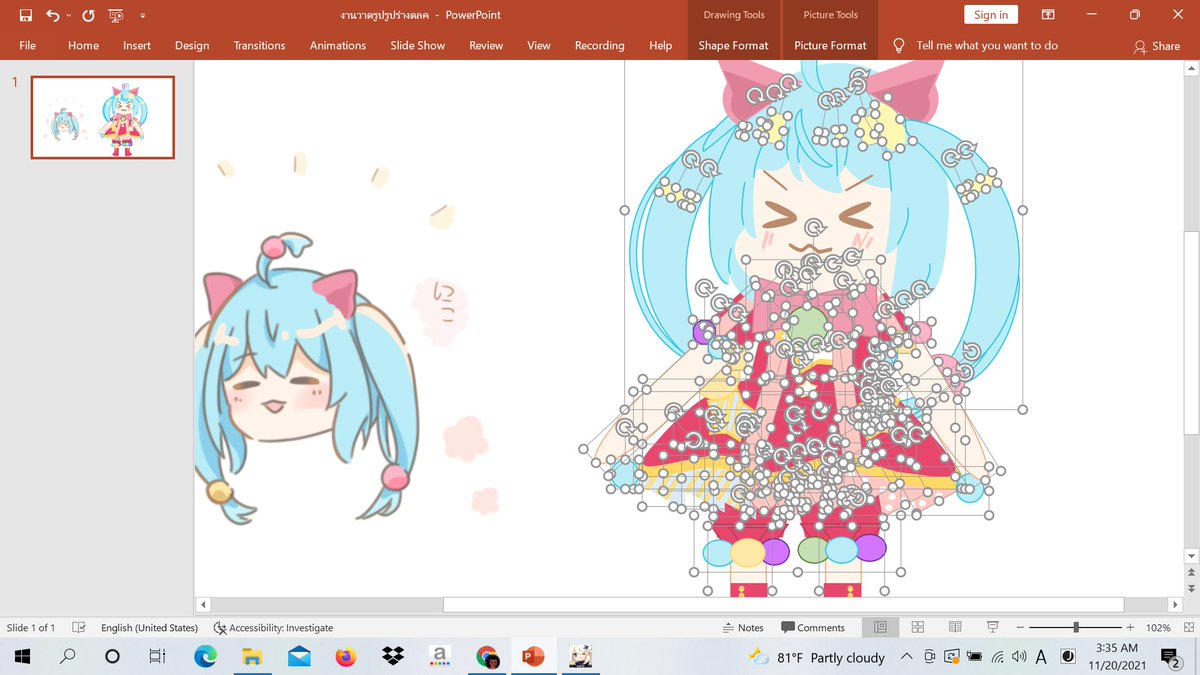This screenshot has height=675, width=1200.
Task: Toggle the Comments pane
Action: click(813, 627)
